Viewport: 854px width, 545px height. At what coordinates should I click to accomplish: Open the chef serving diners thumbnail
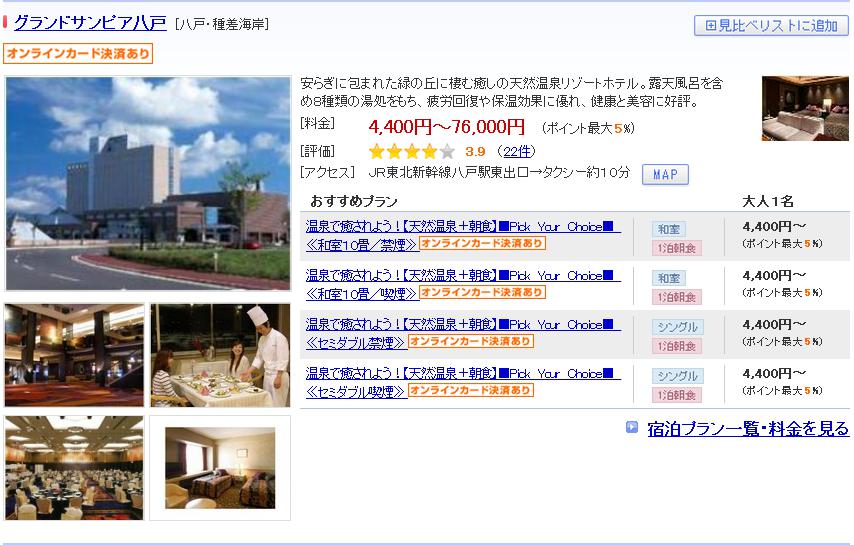point(220,356)
